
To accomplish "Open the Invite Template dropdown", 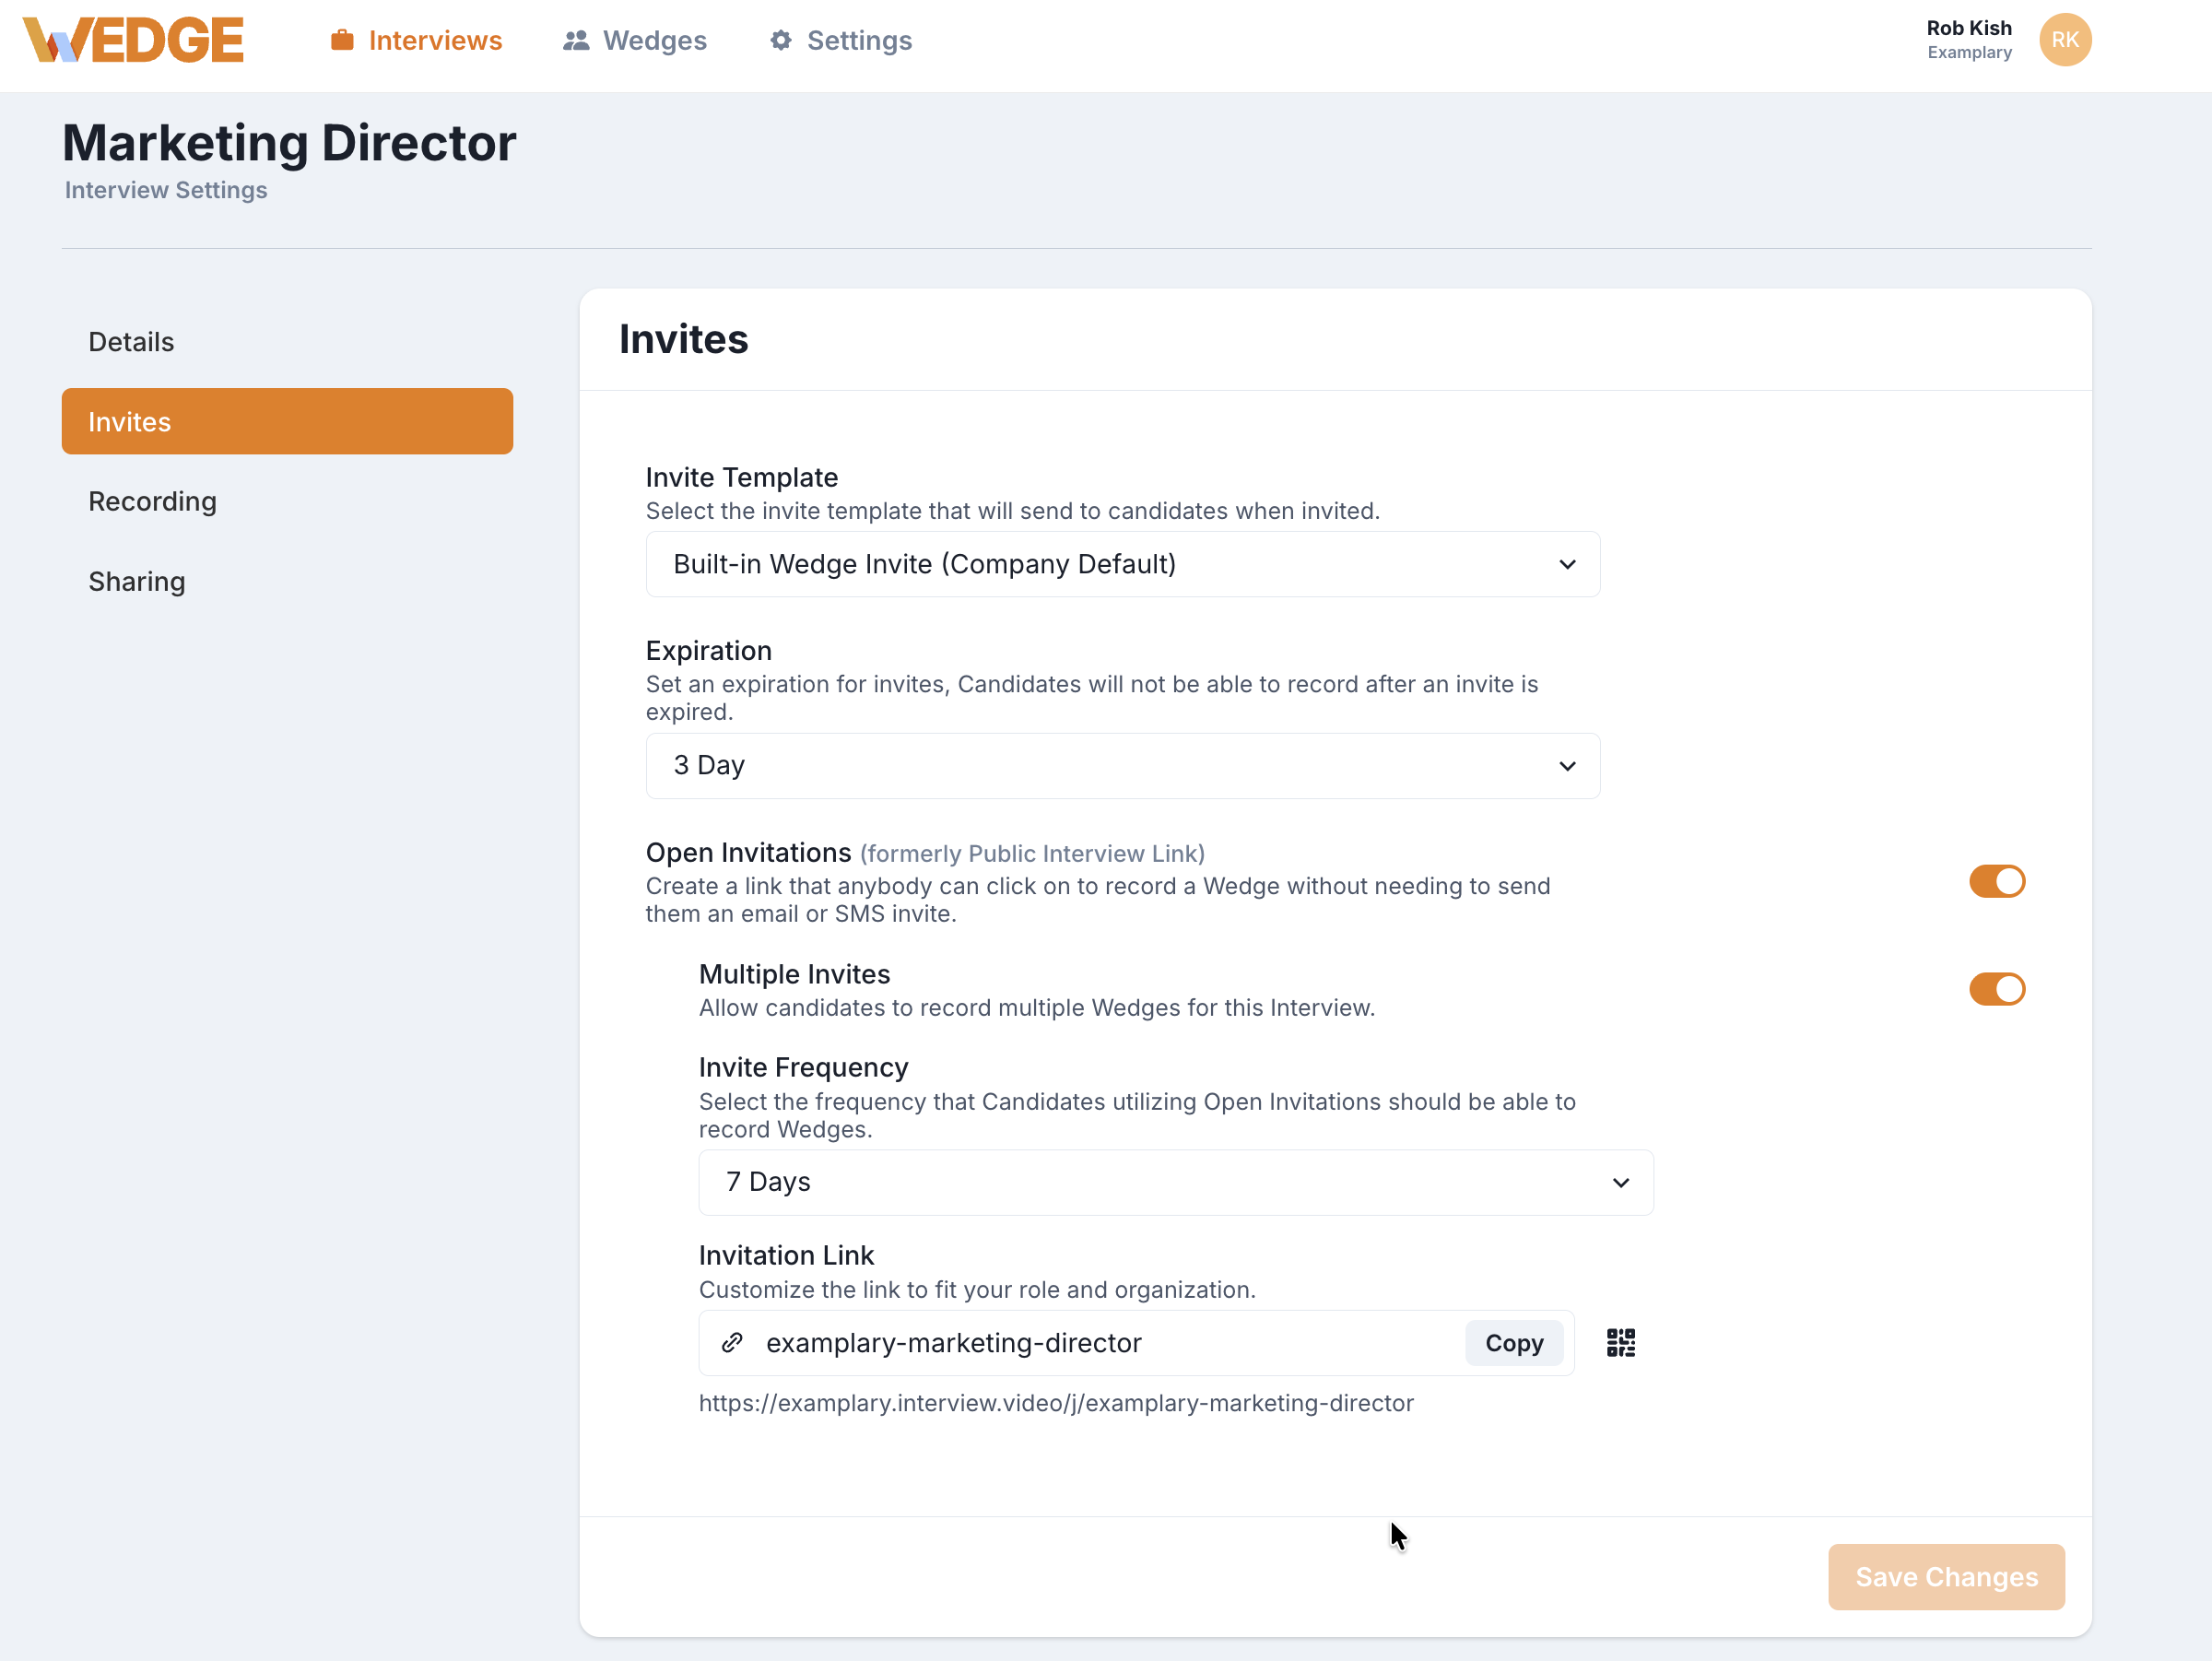I will tap(1122, 565).
